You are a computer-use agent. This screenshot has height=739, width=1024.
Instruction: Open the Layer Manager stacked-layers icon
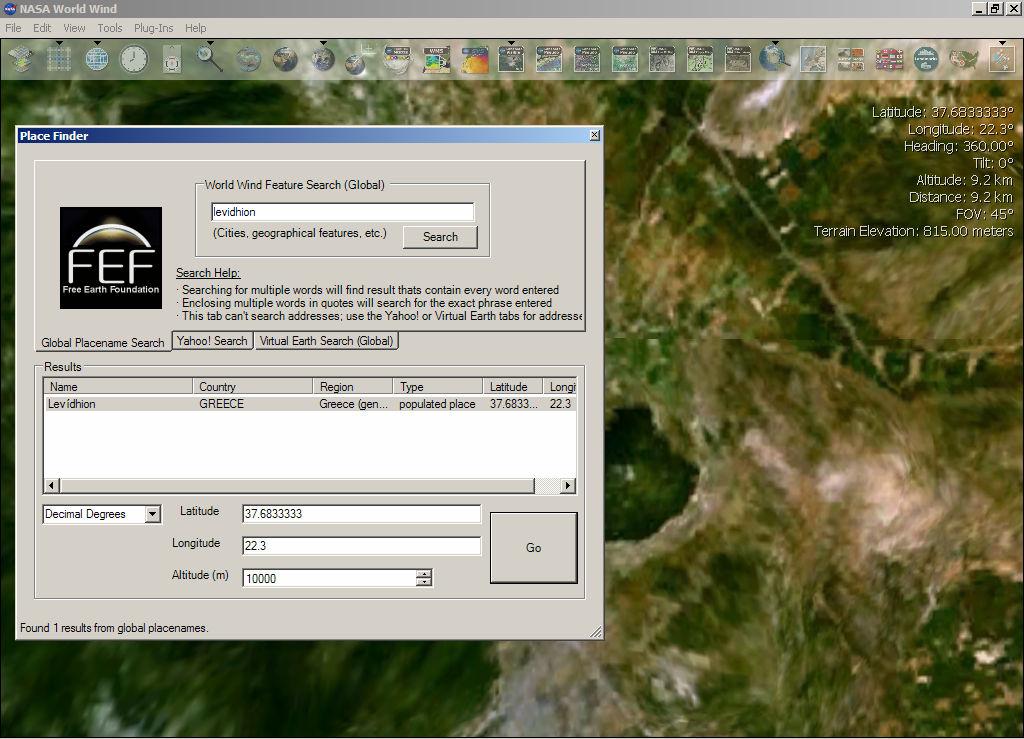[x=20, y=59]
